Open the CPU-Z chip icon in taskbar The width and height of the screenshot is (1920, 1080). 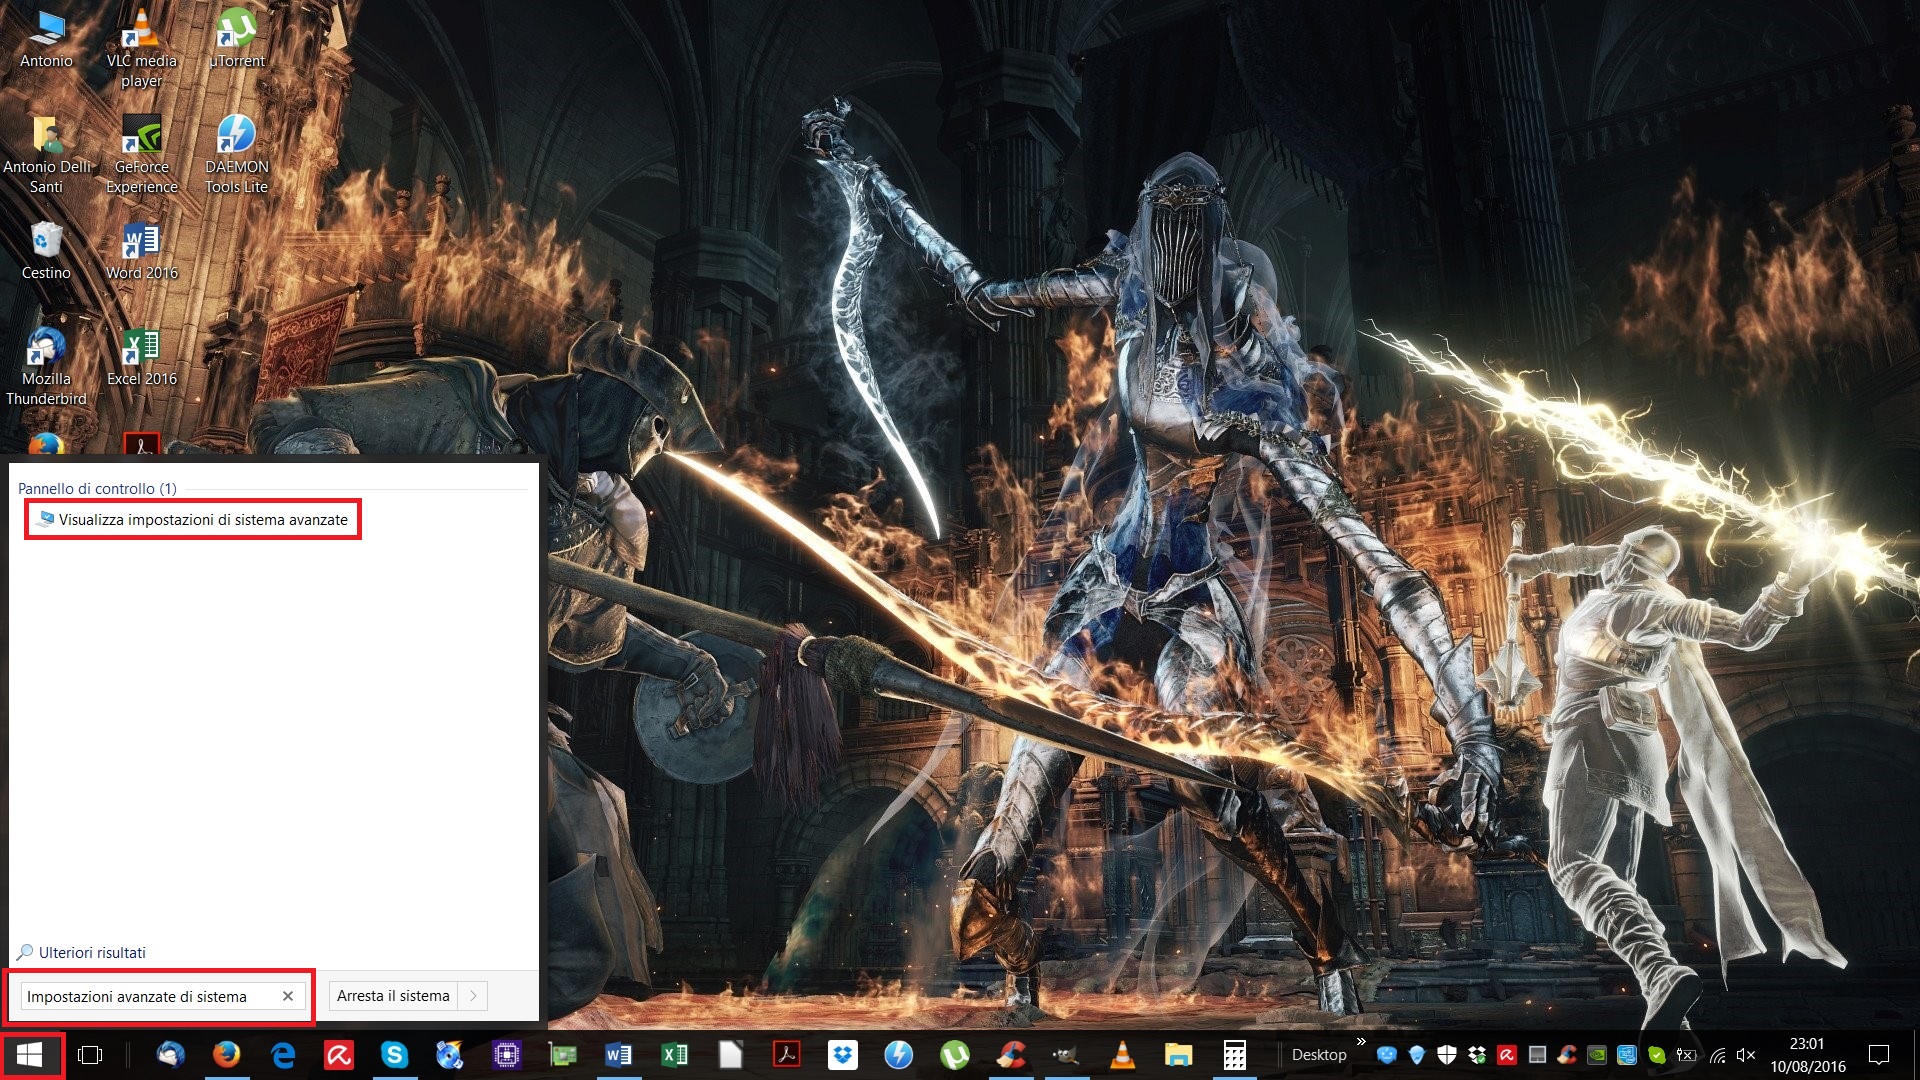click(x=507, y=1055)
